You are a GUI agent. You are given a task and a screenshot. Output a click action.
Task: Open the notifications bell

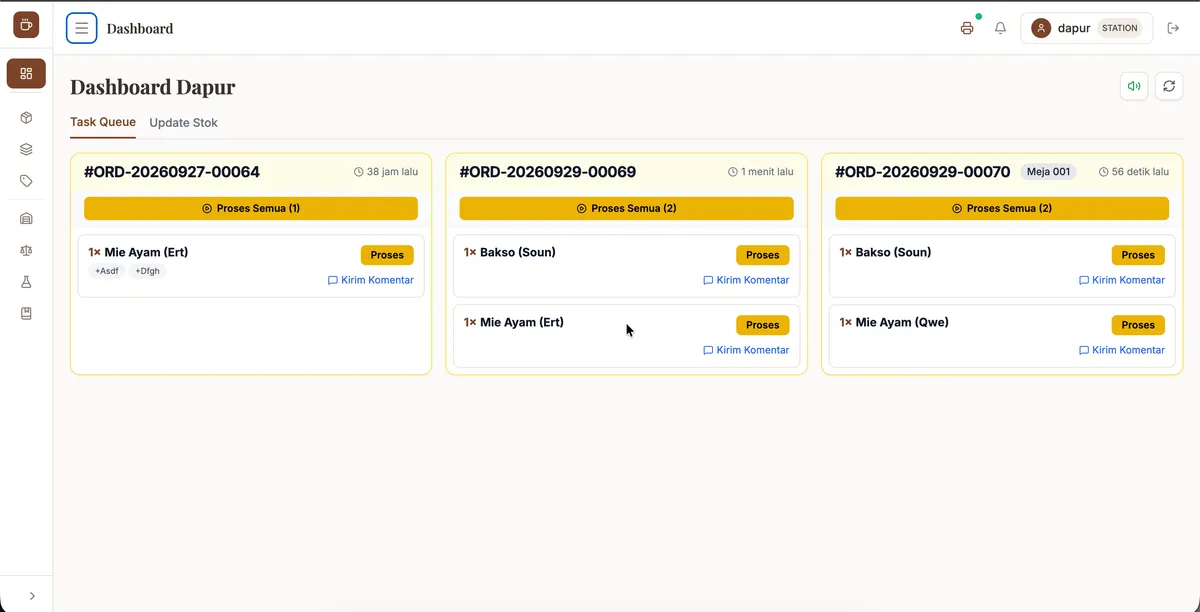1000,28
